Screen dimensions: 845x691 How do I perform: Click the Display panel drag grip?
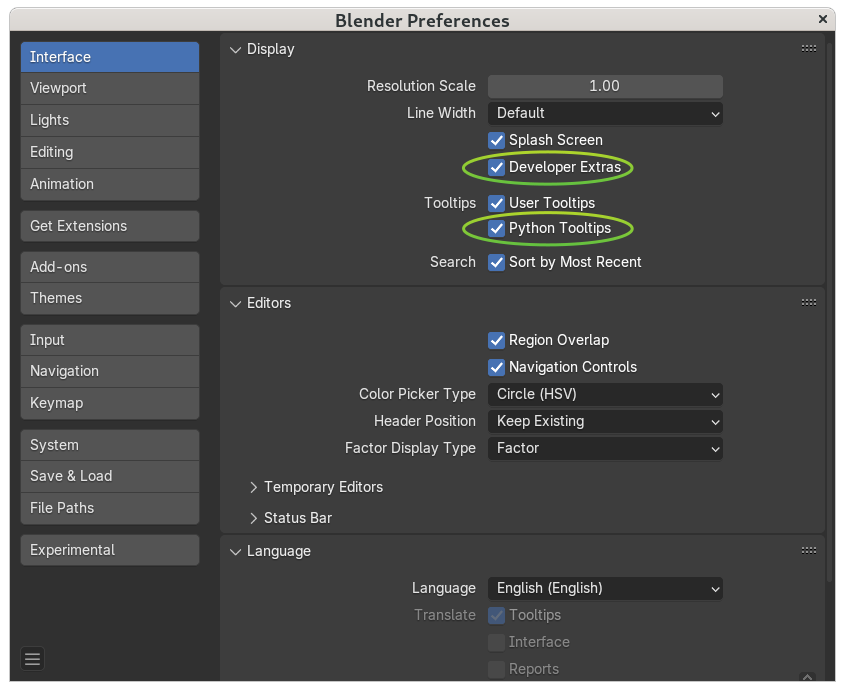coord(808,49)
